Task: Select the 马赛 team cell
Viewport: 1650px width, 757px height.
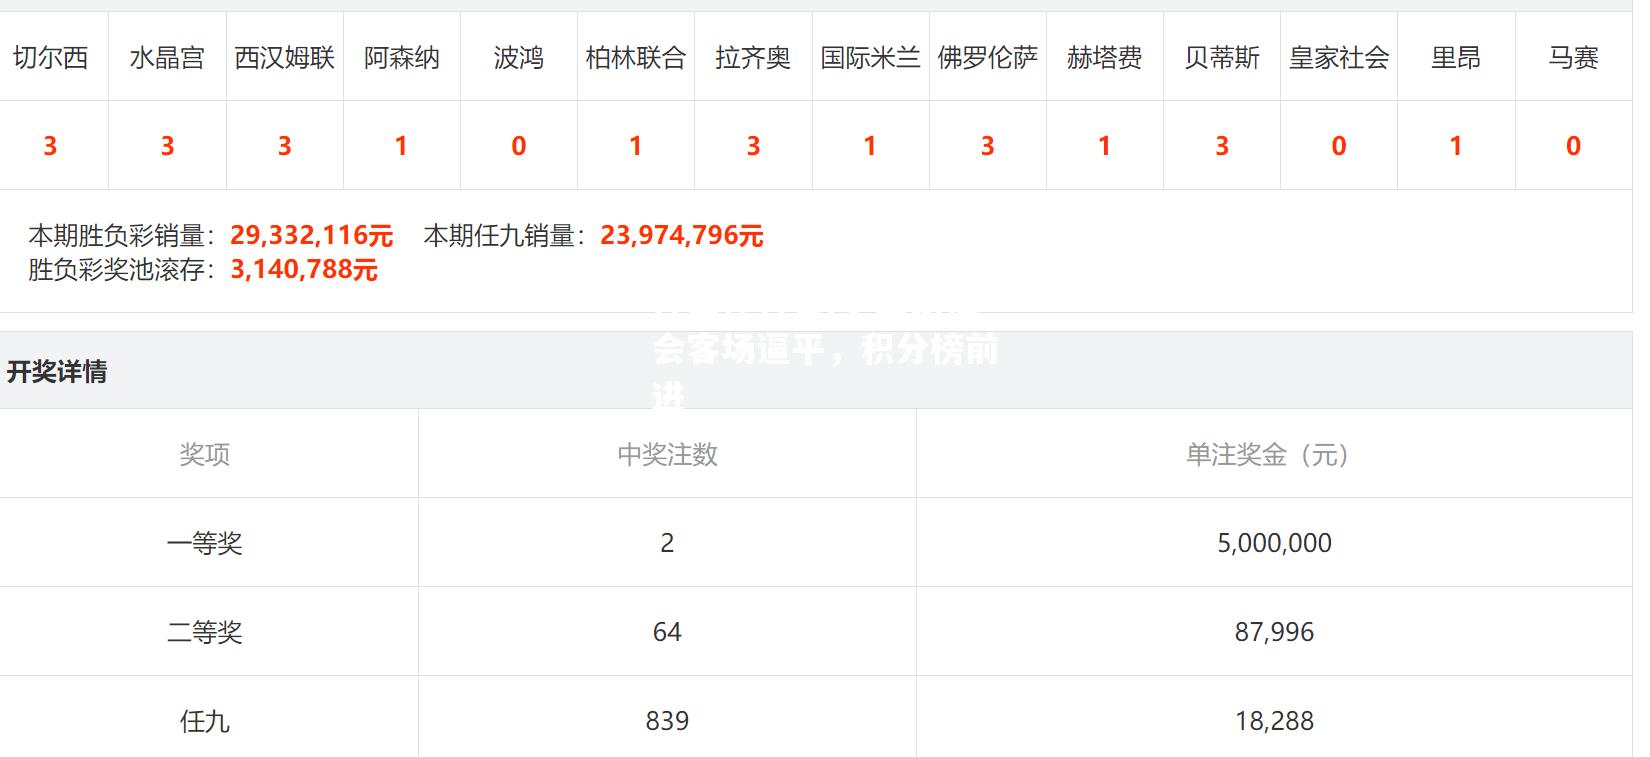Action: coord(1573,58)
